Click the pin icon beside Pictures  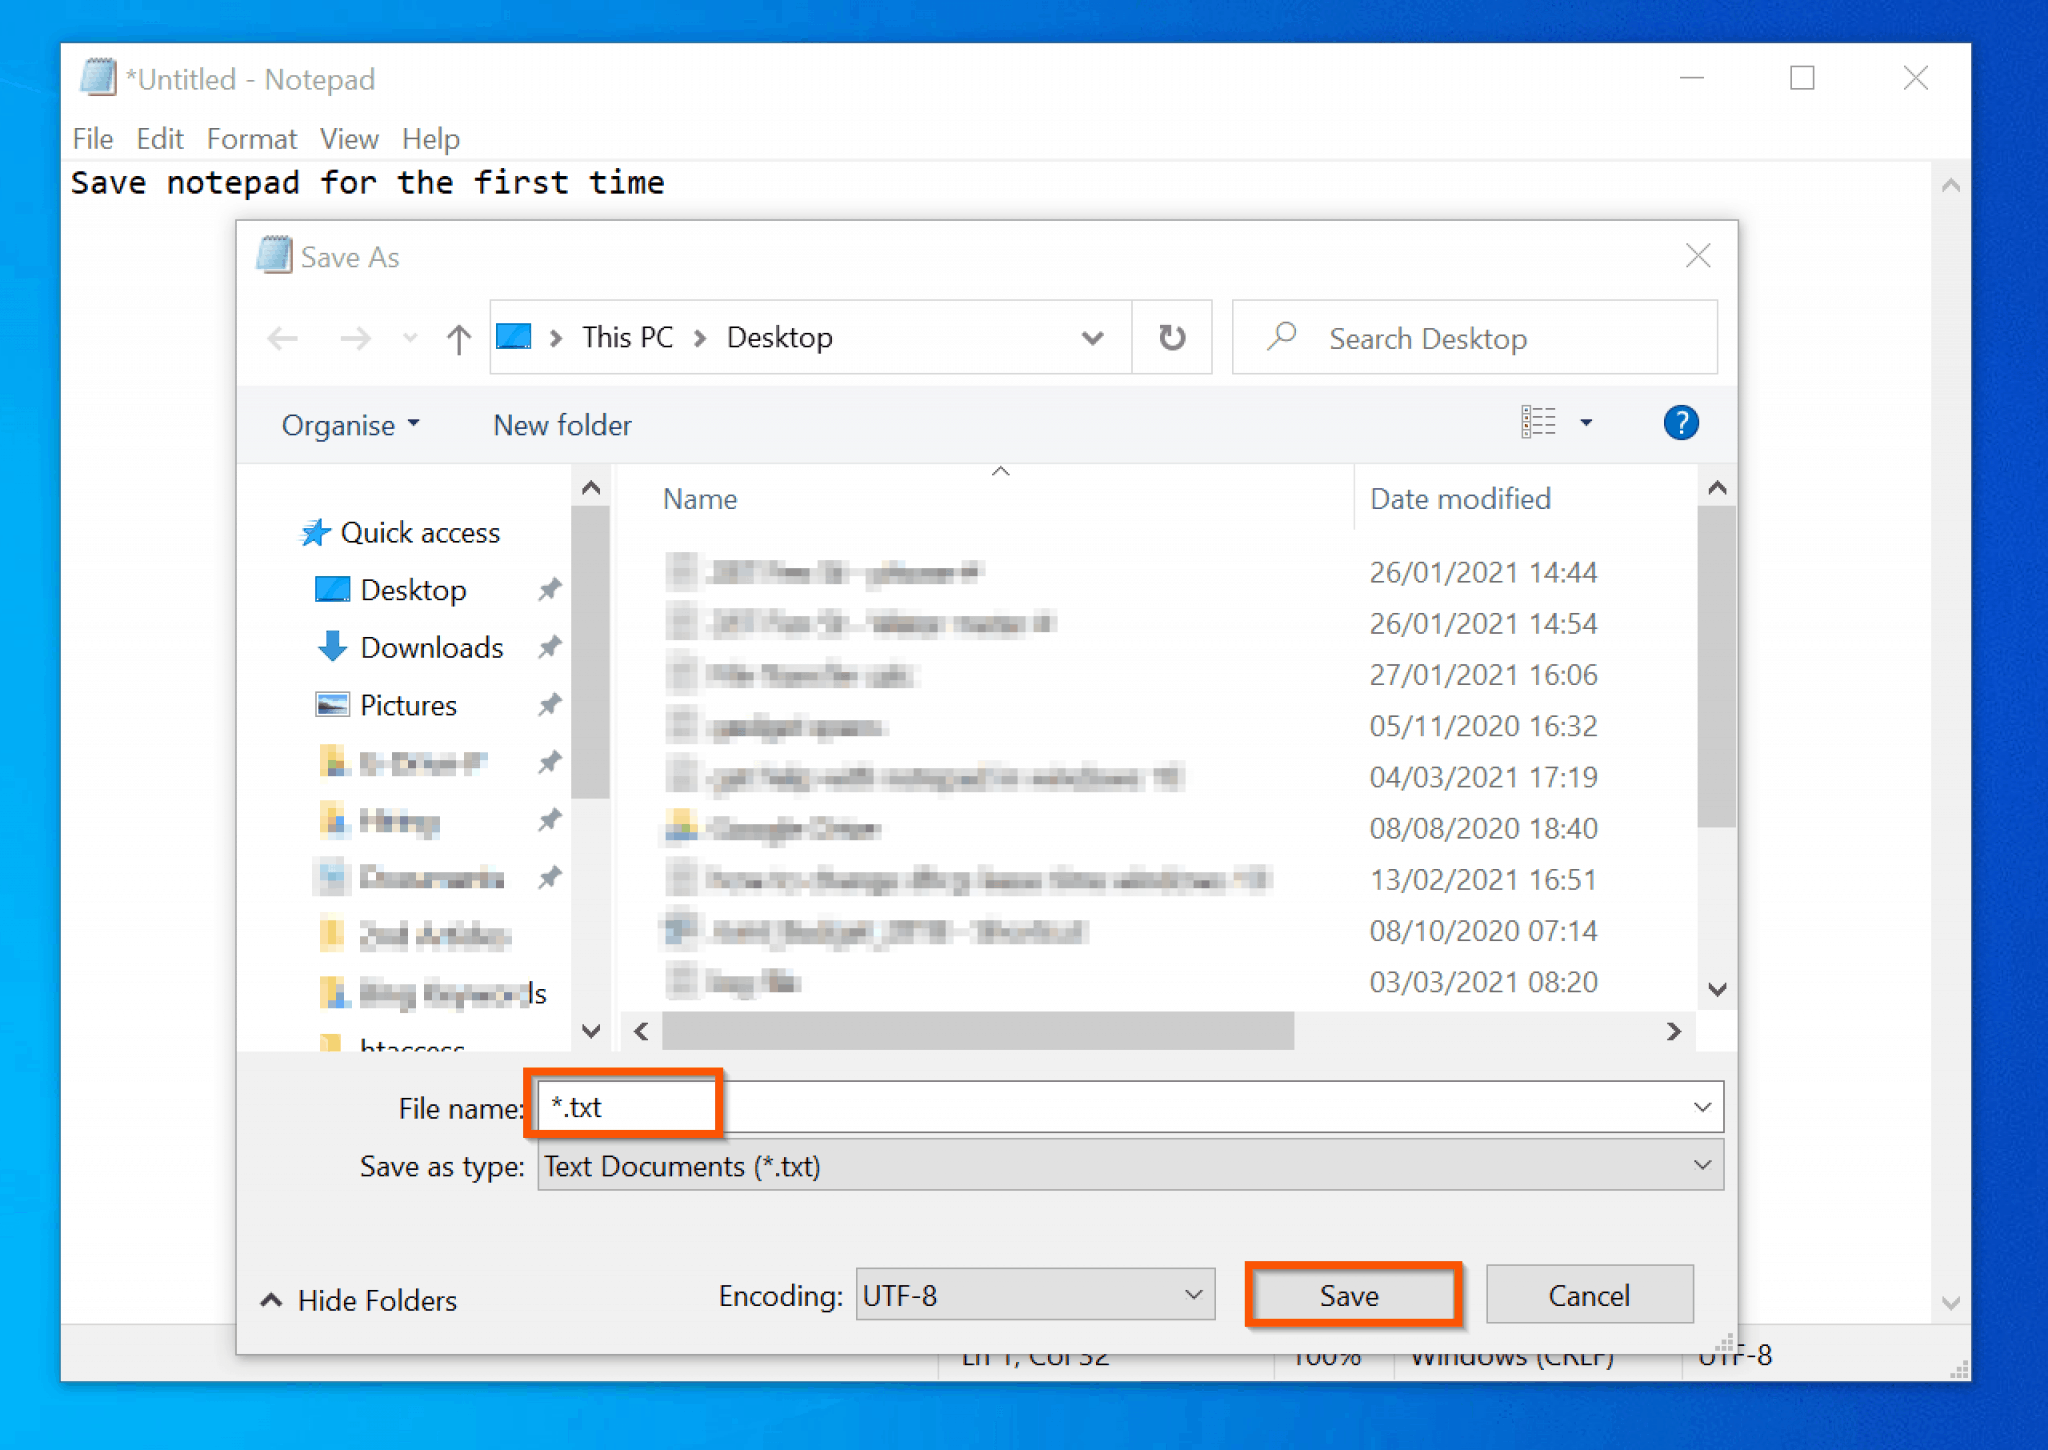(549, 706)
